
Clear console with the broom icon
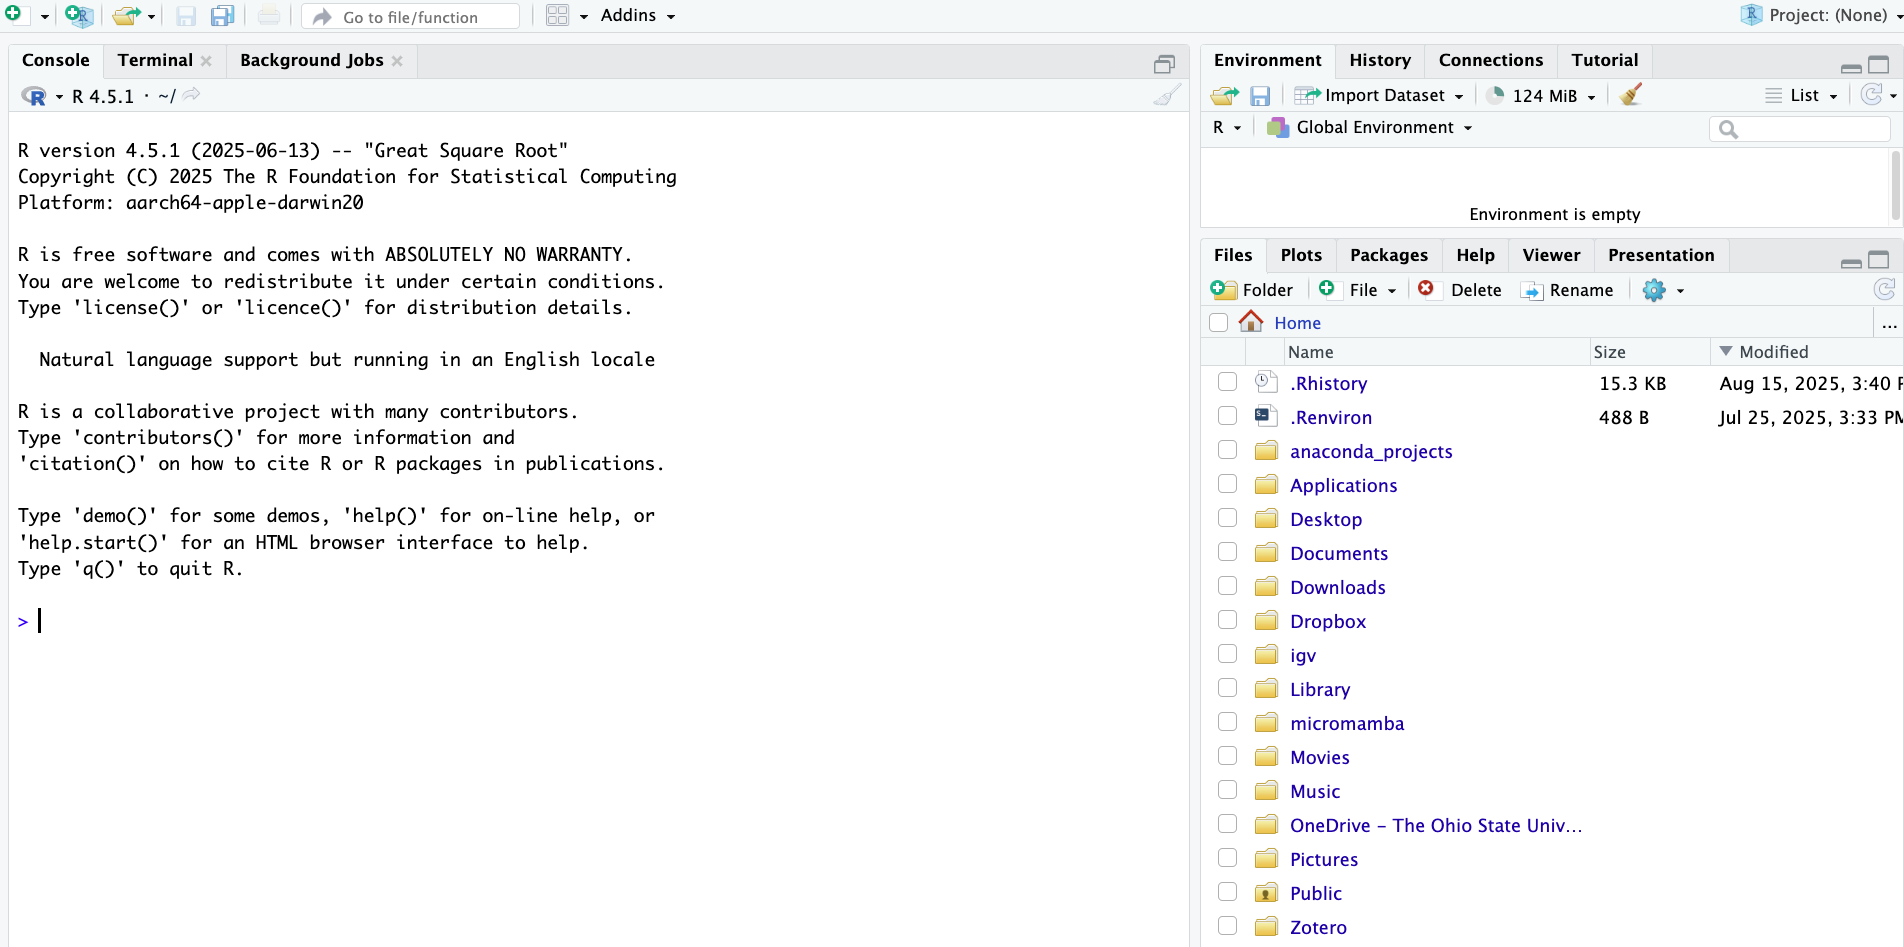point(1166,96)
